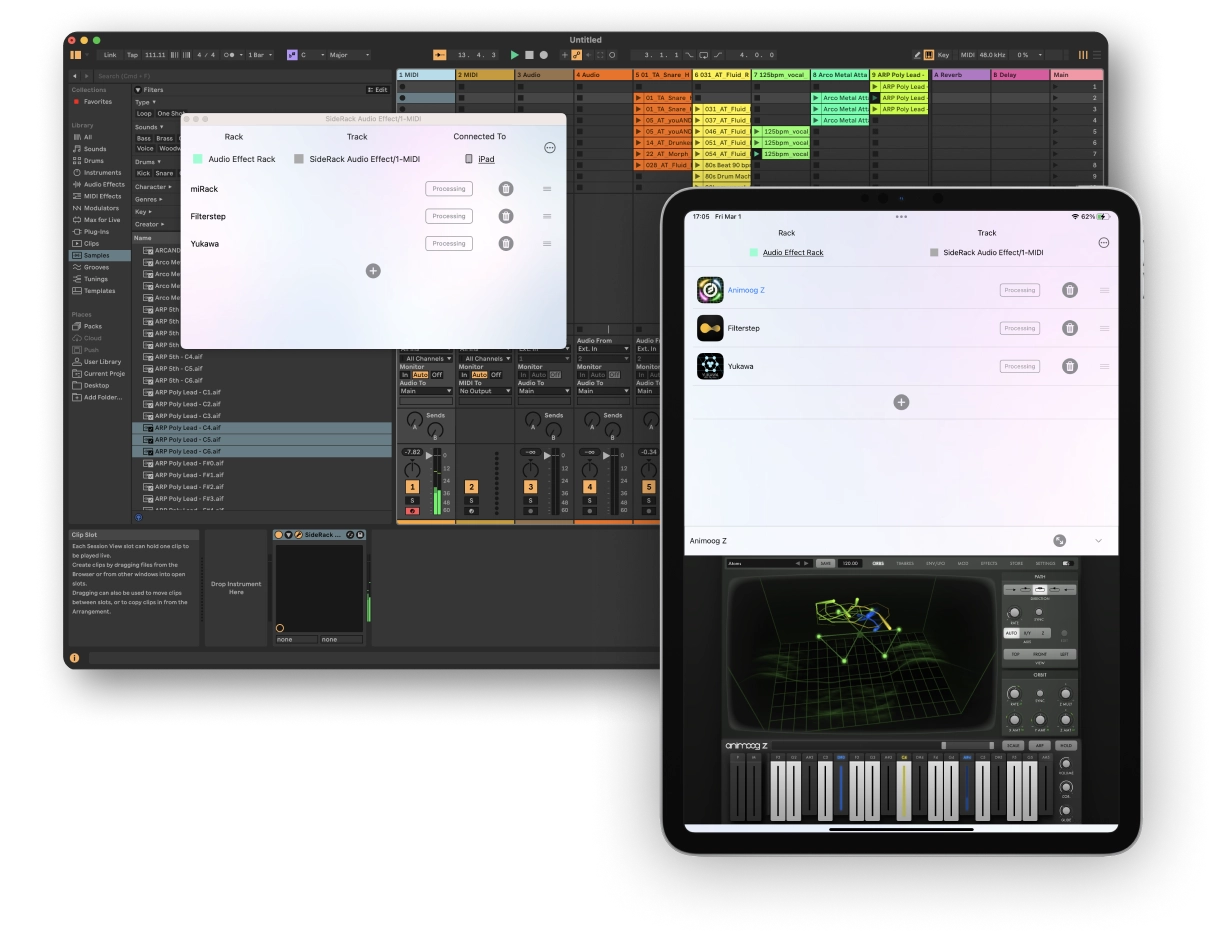Click the mint Audio Effect Rack swatch in the Mac window
This screenshot has height=943, width=1209.
(x=197, y=159)
